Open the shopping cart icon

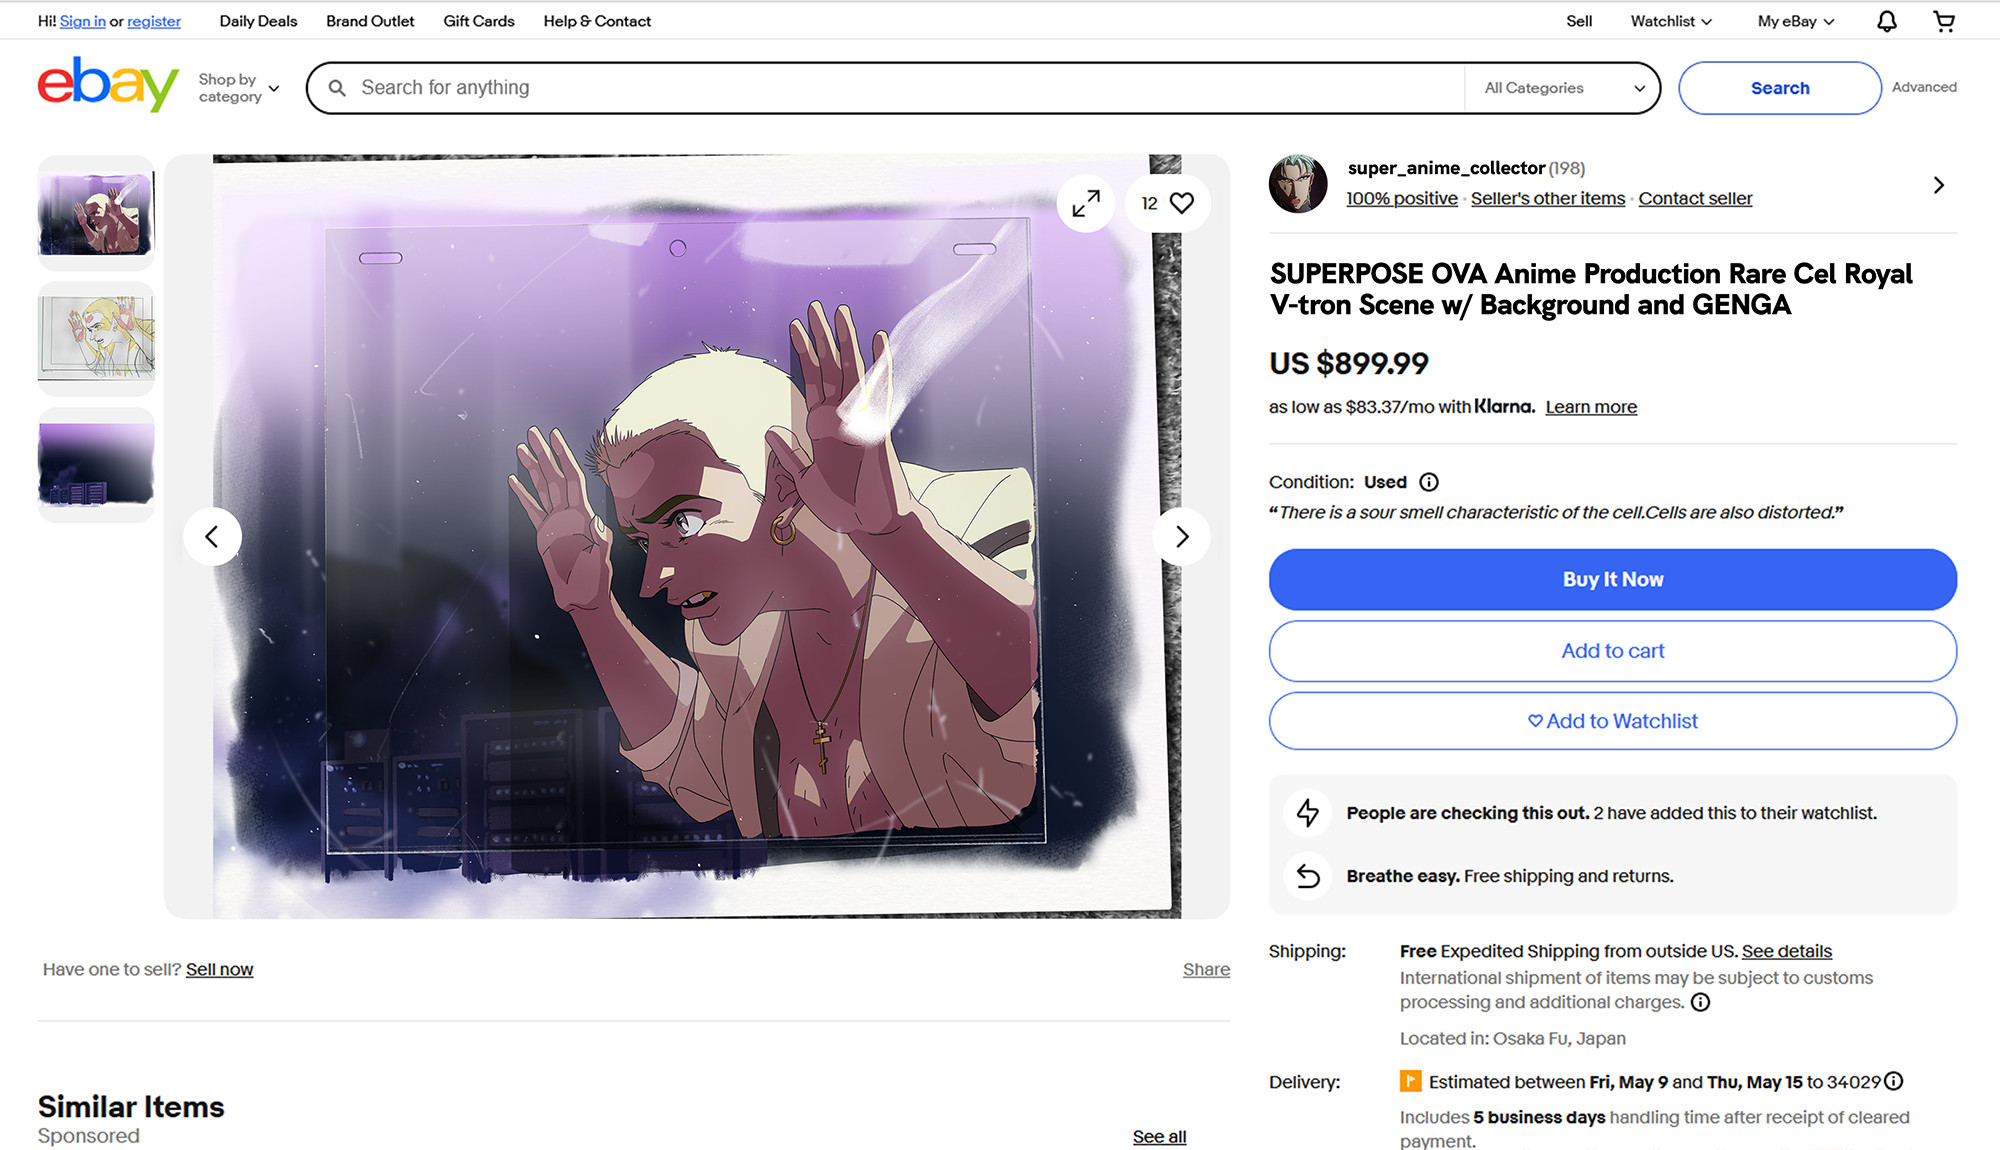pos(1944,21)
